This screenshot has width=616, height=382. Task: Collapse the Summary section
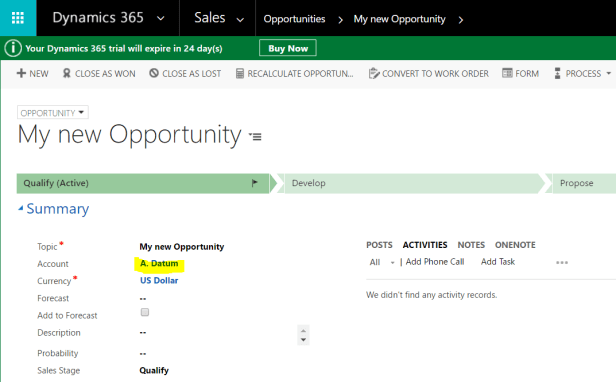[21, 209]
